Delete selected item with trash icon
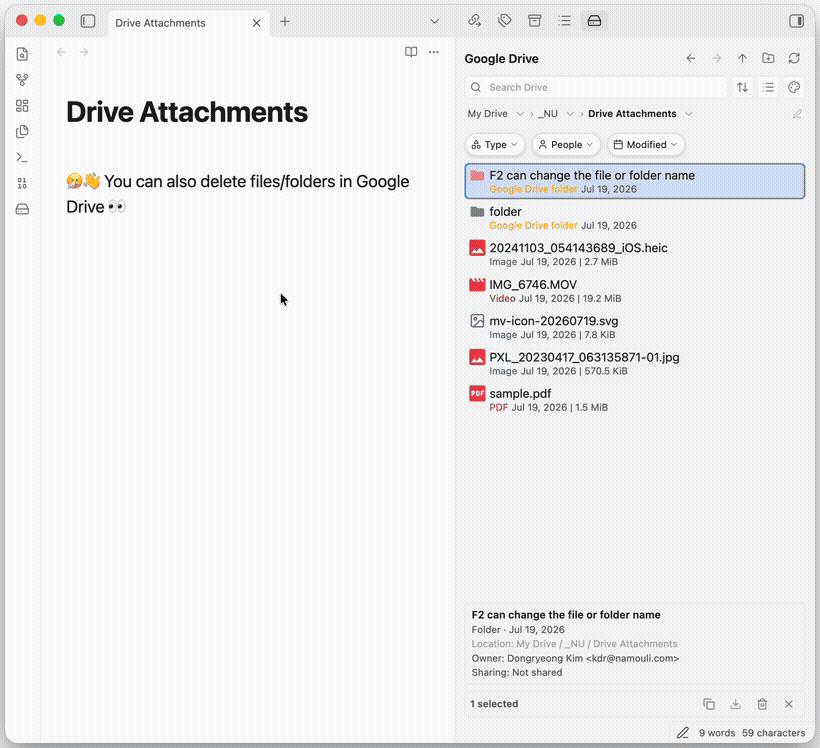 [762, 704]
